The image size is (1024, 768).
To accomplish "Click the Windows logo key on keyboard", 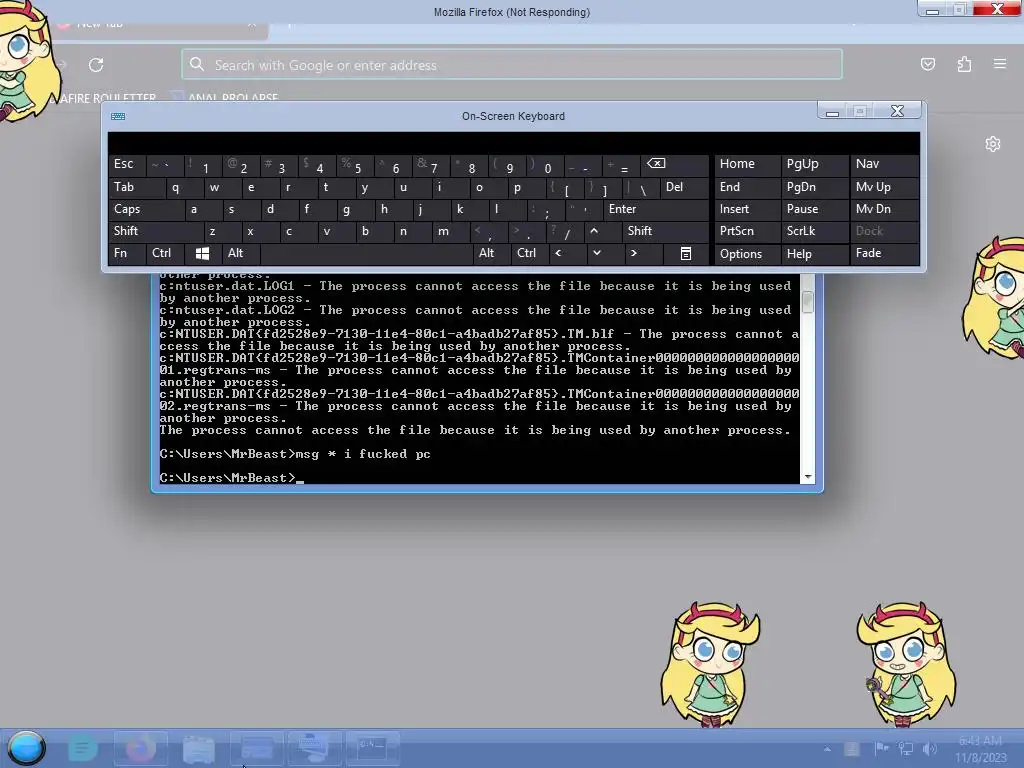I will click(202, 253).
